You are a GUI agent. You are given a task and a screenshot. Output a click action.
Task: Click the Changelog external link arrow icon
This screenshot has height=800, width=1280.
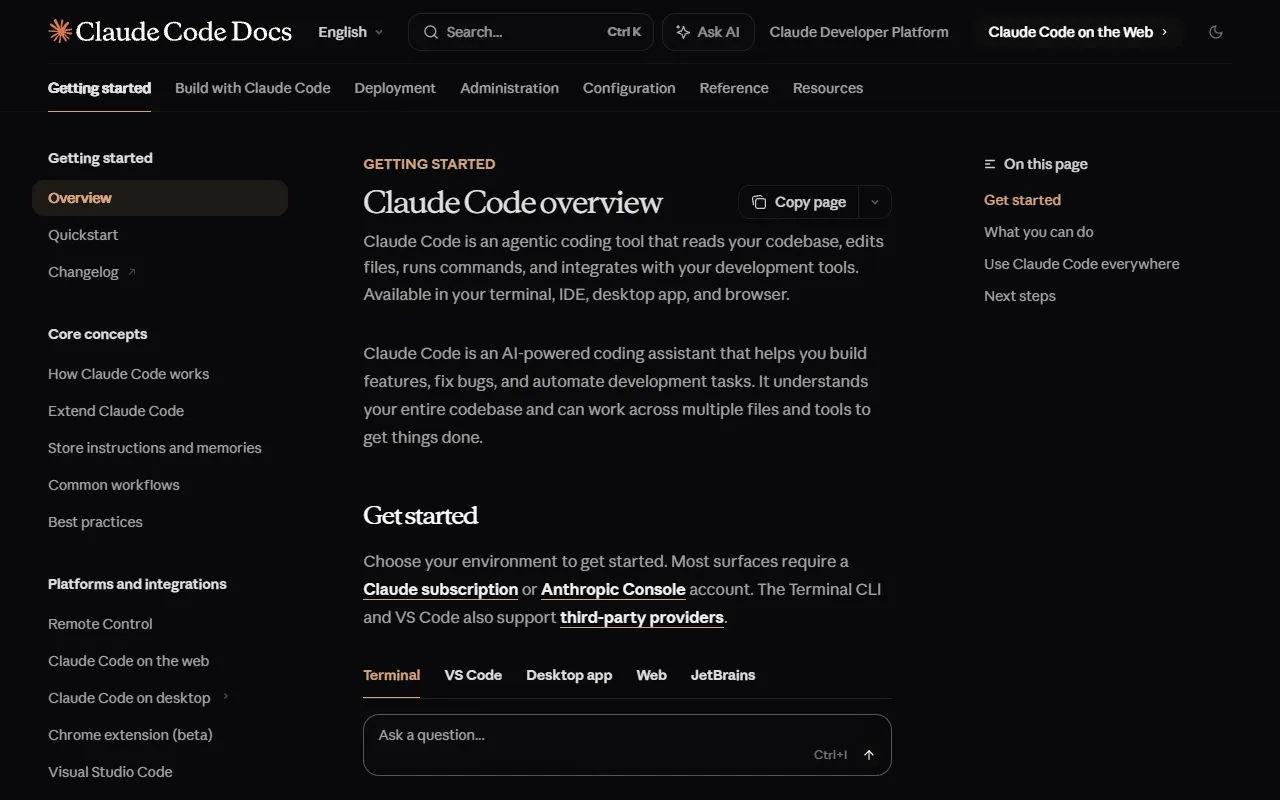[132, 272]
